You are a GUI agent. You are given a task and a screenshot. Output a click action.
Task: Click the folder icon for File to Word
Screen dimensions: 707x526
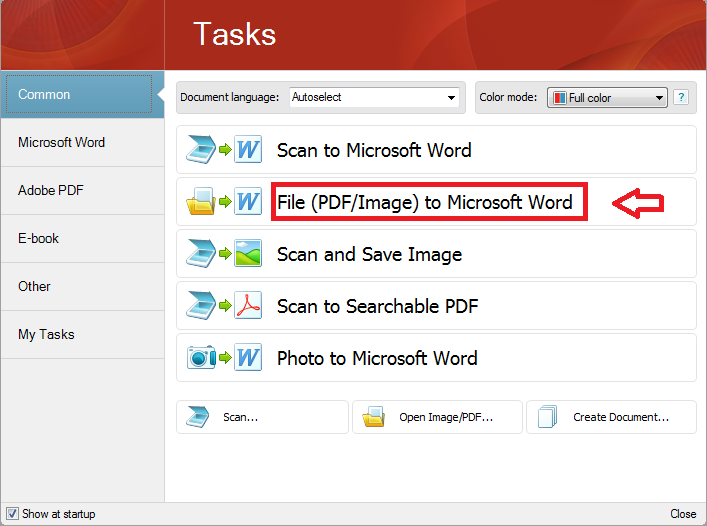200,203
